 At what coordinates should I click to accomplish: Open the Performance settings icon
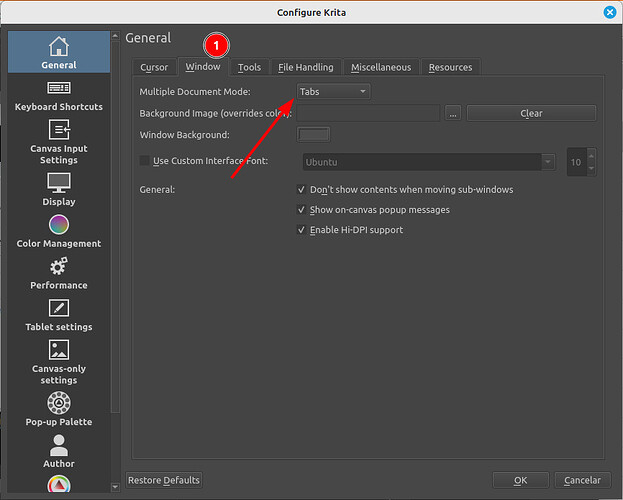tap(58, 267)
